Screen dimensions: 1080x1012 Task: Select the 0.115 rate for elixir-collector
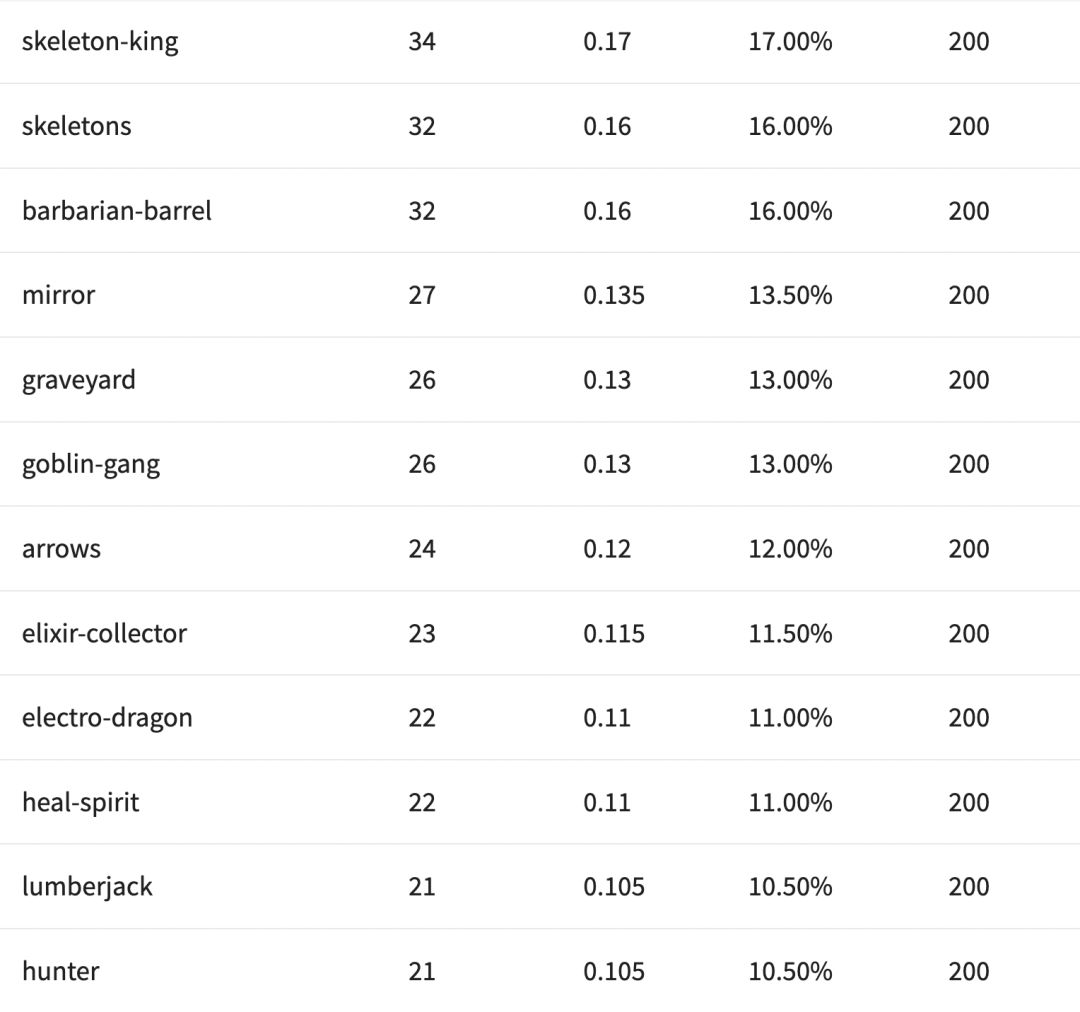click(x=614, y=633)
